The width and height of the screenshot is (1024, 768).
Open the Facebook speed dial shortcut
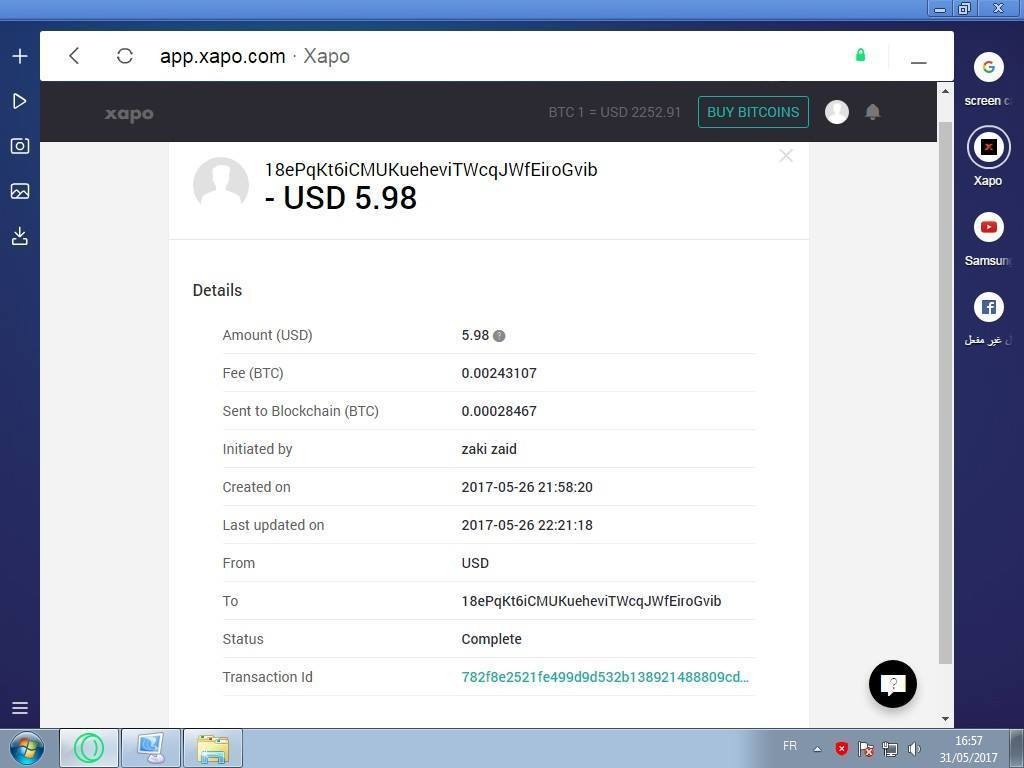988,308
